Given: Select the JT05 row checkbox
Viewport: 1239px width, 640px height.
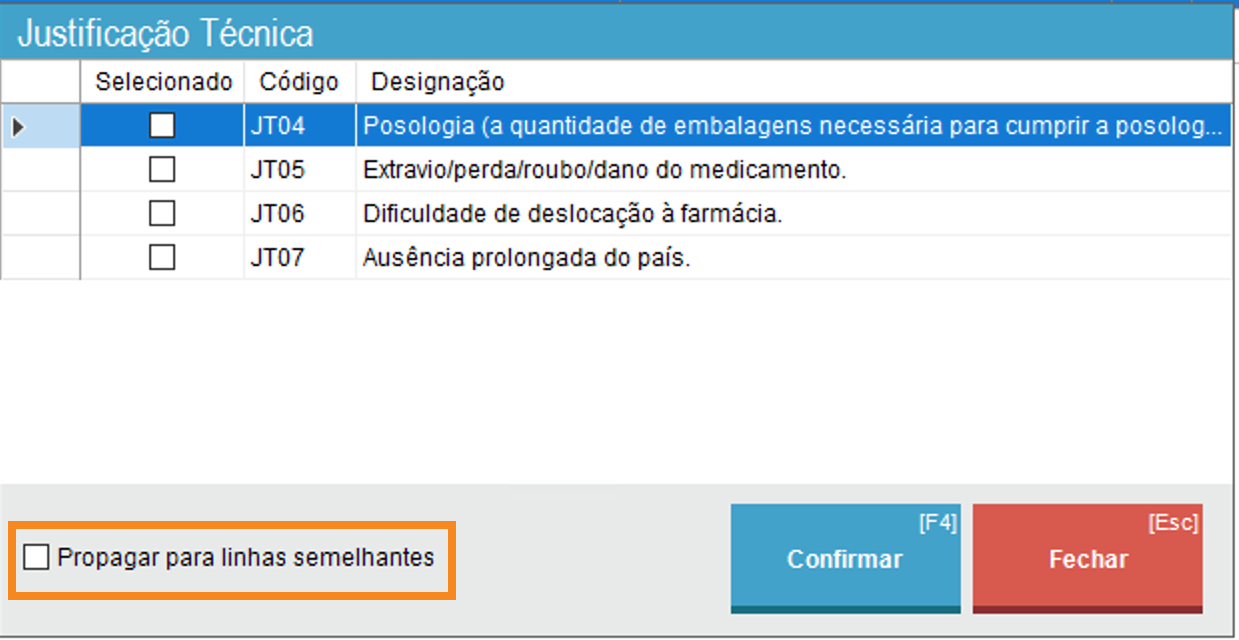Looking at the screenshot, I should 161,170.
